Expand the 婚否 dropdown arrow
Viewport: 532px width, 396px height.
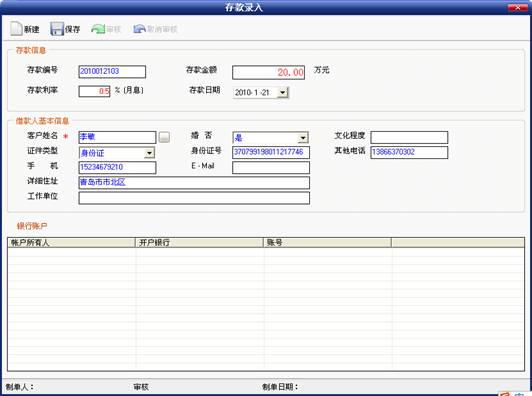(x=303, y=138)
